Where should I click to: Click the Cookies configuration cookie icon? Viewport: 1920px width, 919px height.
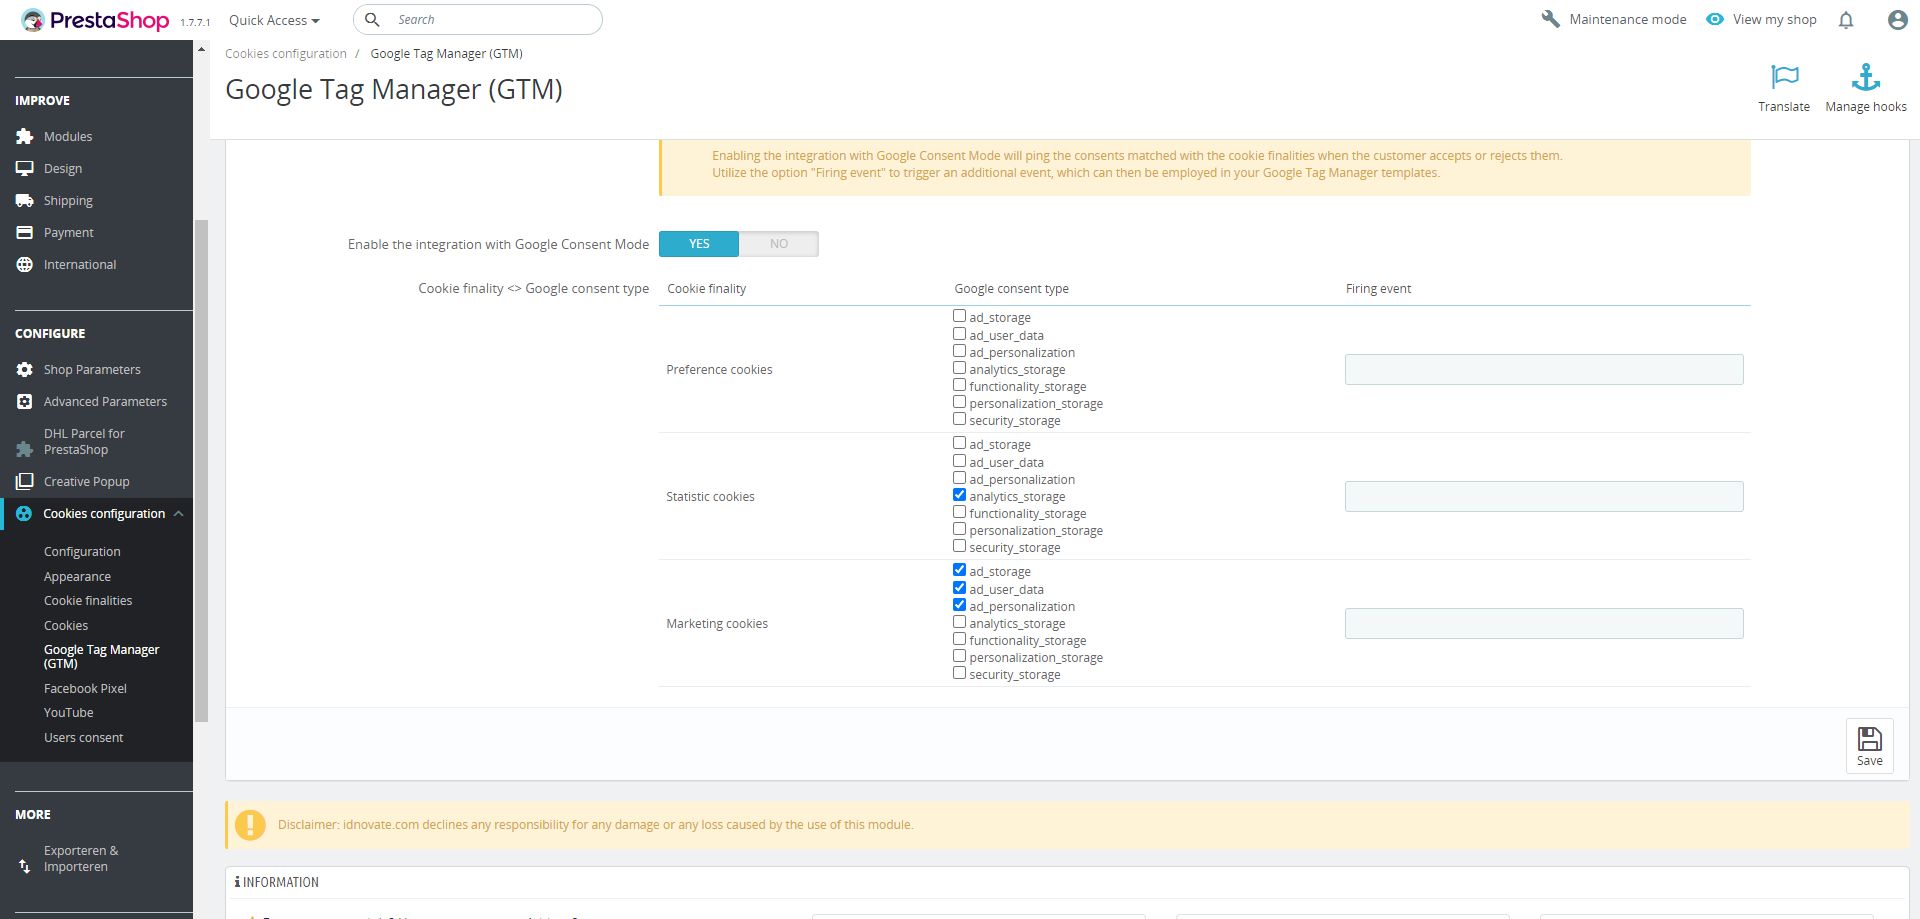point(24,513)
